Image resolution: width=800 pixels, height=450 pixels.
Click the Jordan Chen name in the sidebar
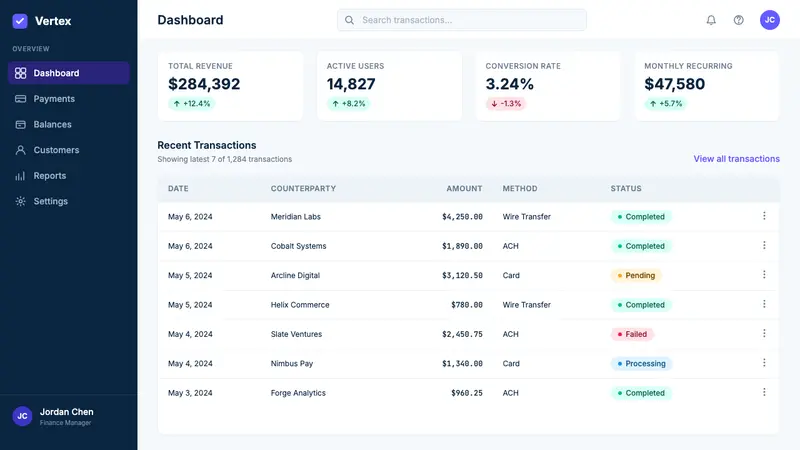pyautogui.click(x=66, y=412)
